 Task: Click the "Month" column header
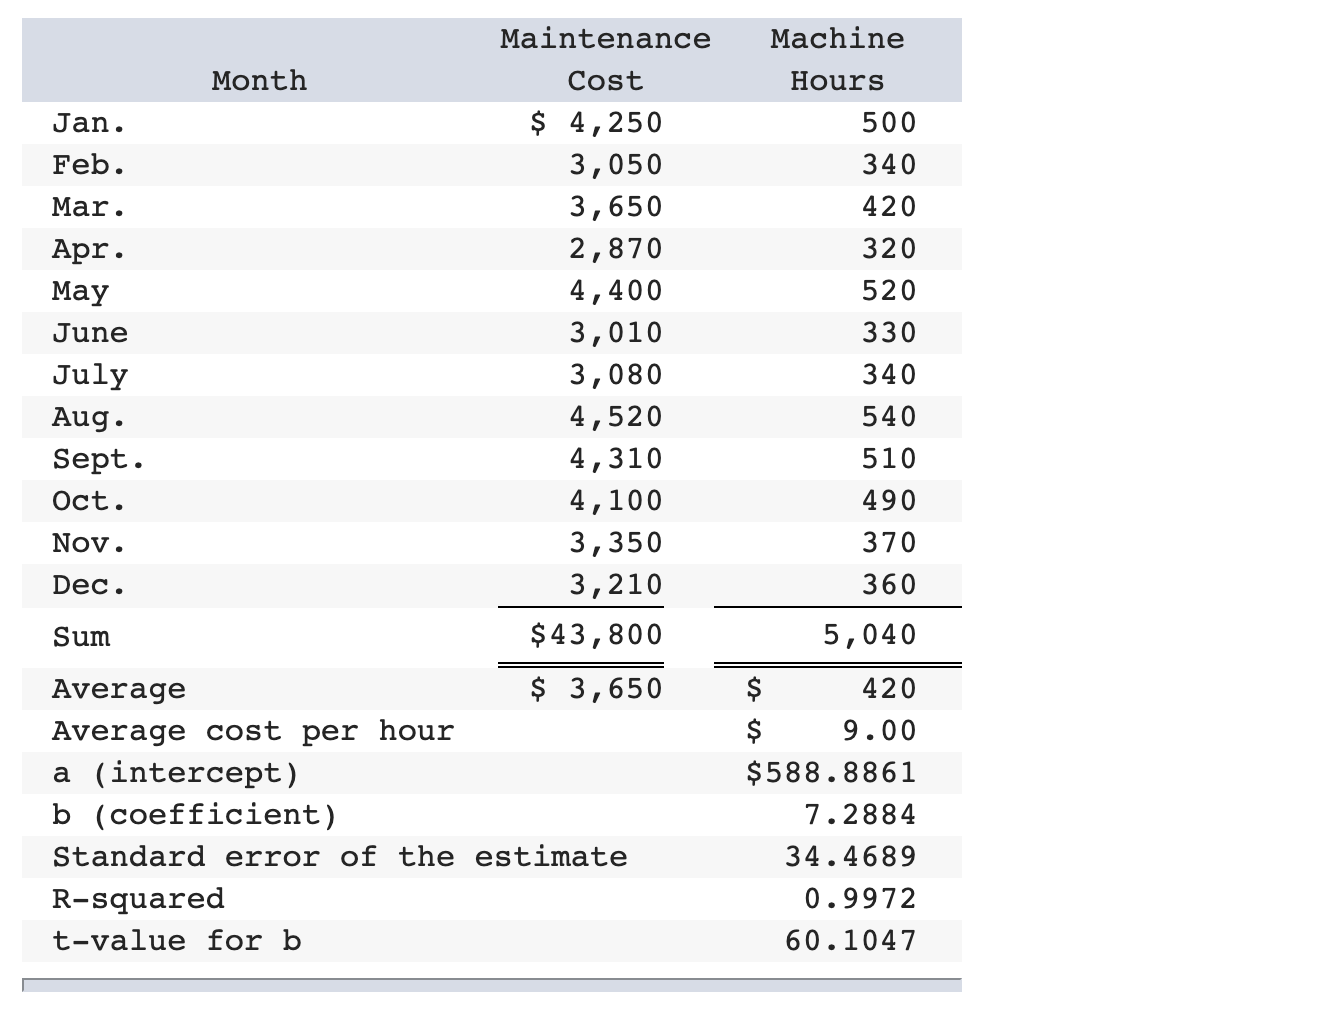[259, 81]
